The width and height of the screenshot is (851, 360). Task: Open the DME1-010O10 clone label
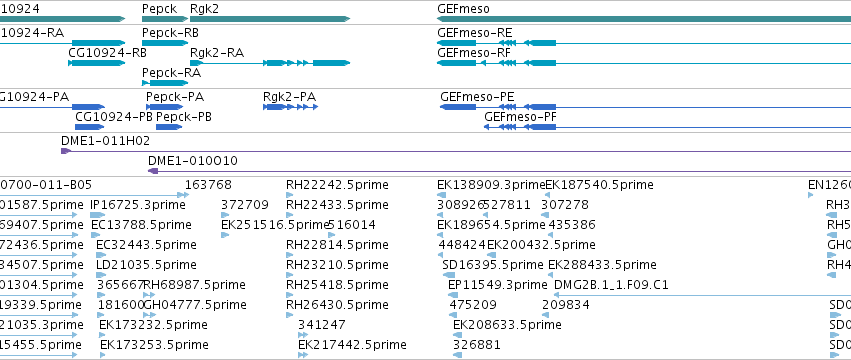pos(193,161)
